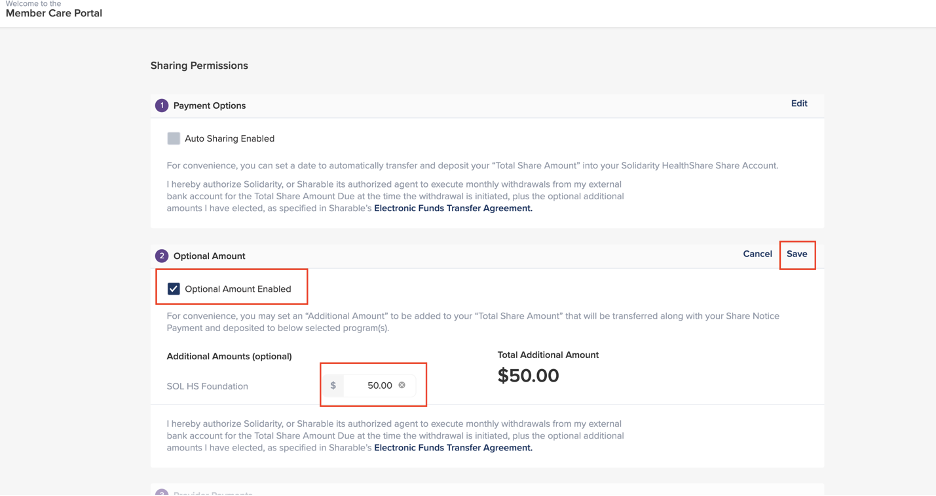Click the Member Care Portal title
The height and width of the screenshot is (496, 936).
point(54,13)
